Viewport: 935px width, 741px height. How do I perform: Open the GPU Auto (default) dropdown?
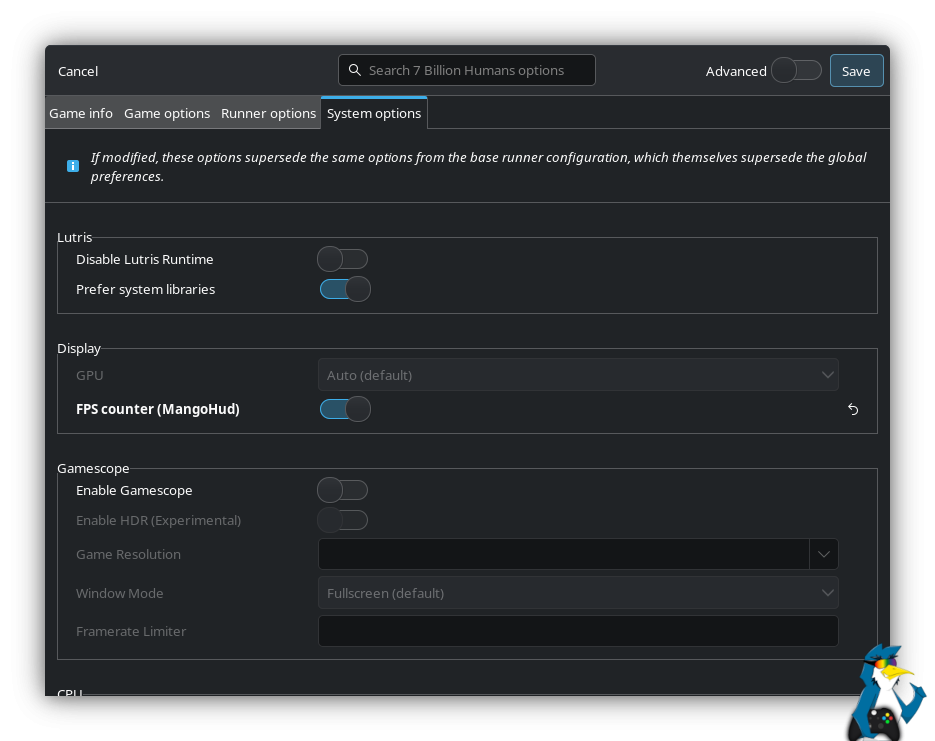click(578, 375)
